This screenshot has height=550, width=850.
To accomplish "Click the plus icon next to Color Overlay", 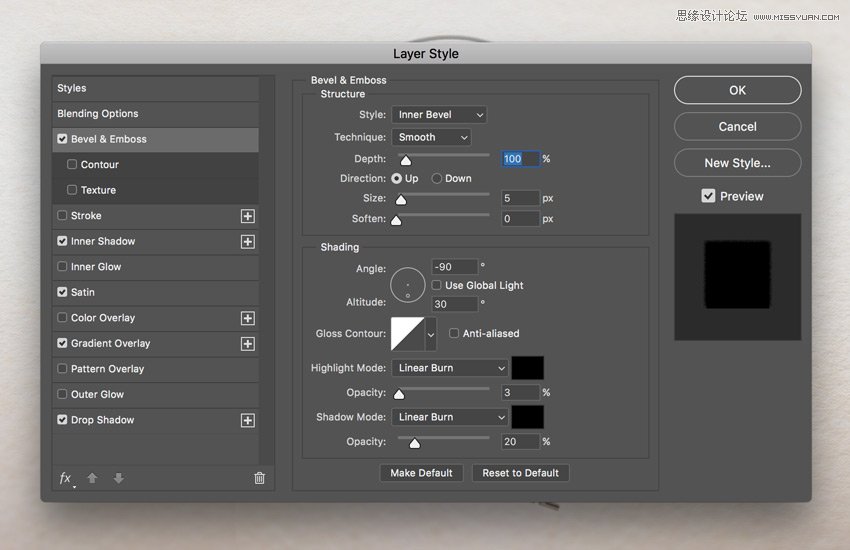I will coord(248,318).
